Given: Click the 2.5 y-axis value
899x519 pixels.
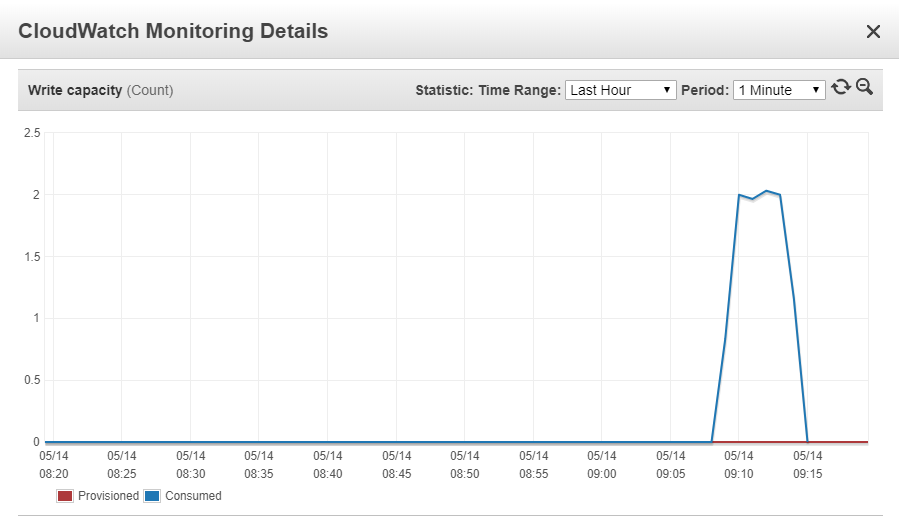Looking at the screenshot, I should click(32, 133).
